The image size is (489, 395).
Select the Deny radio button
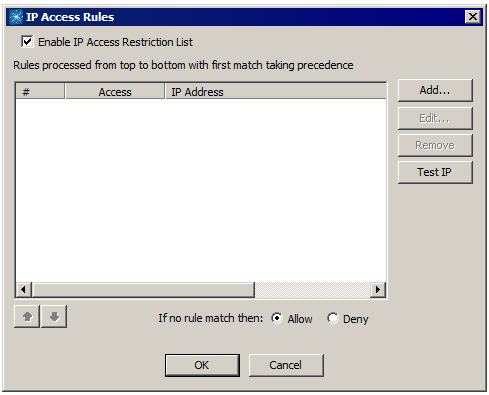pyautogui.click(x=333, y=318)
